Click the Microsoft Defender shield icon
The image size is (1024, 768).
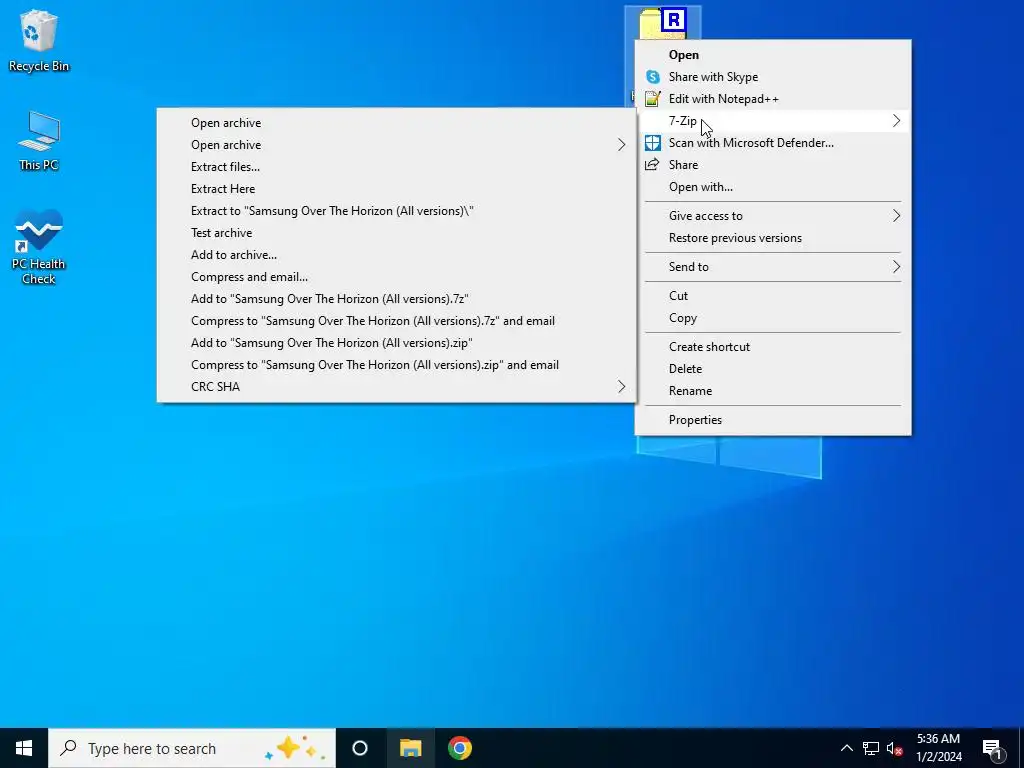coord(652,143)
